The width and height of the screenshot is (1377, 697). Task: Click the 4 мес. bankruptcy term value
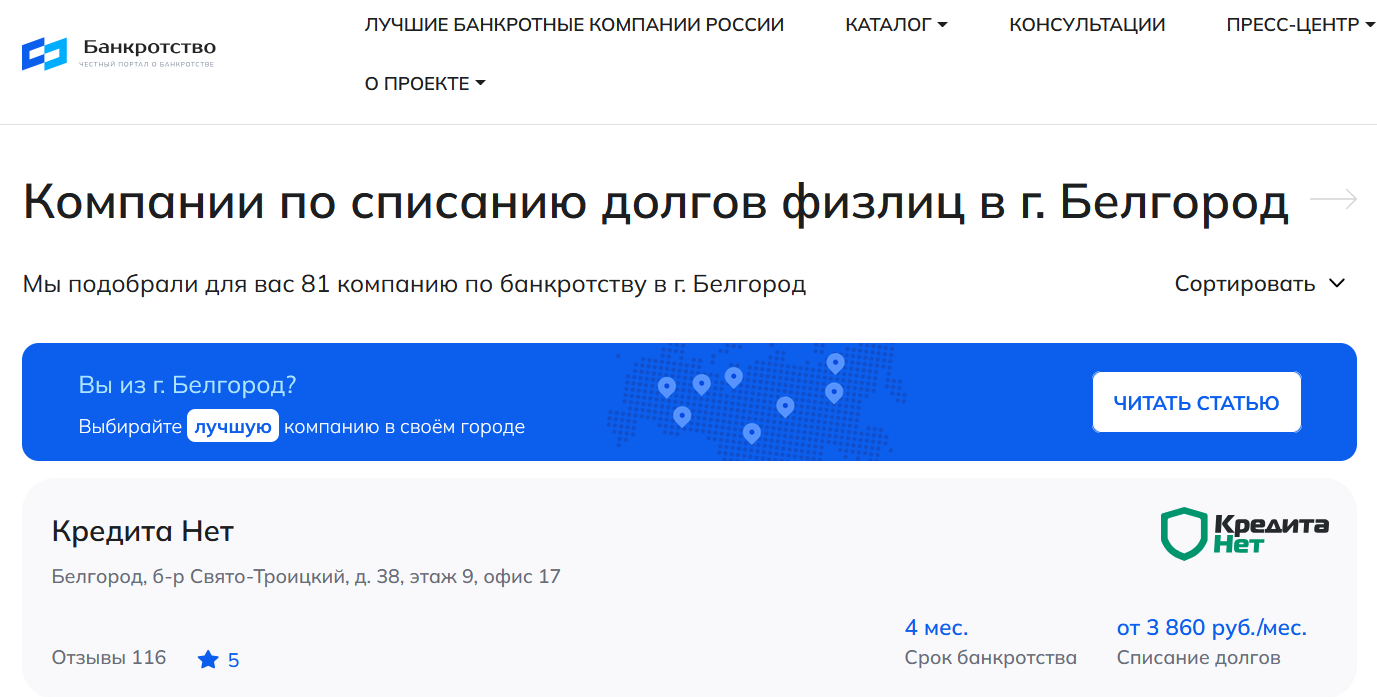937,628
